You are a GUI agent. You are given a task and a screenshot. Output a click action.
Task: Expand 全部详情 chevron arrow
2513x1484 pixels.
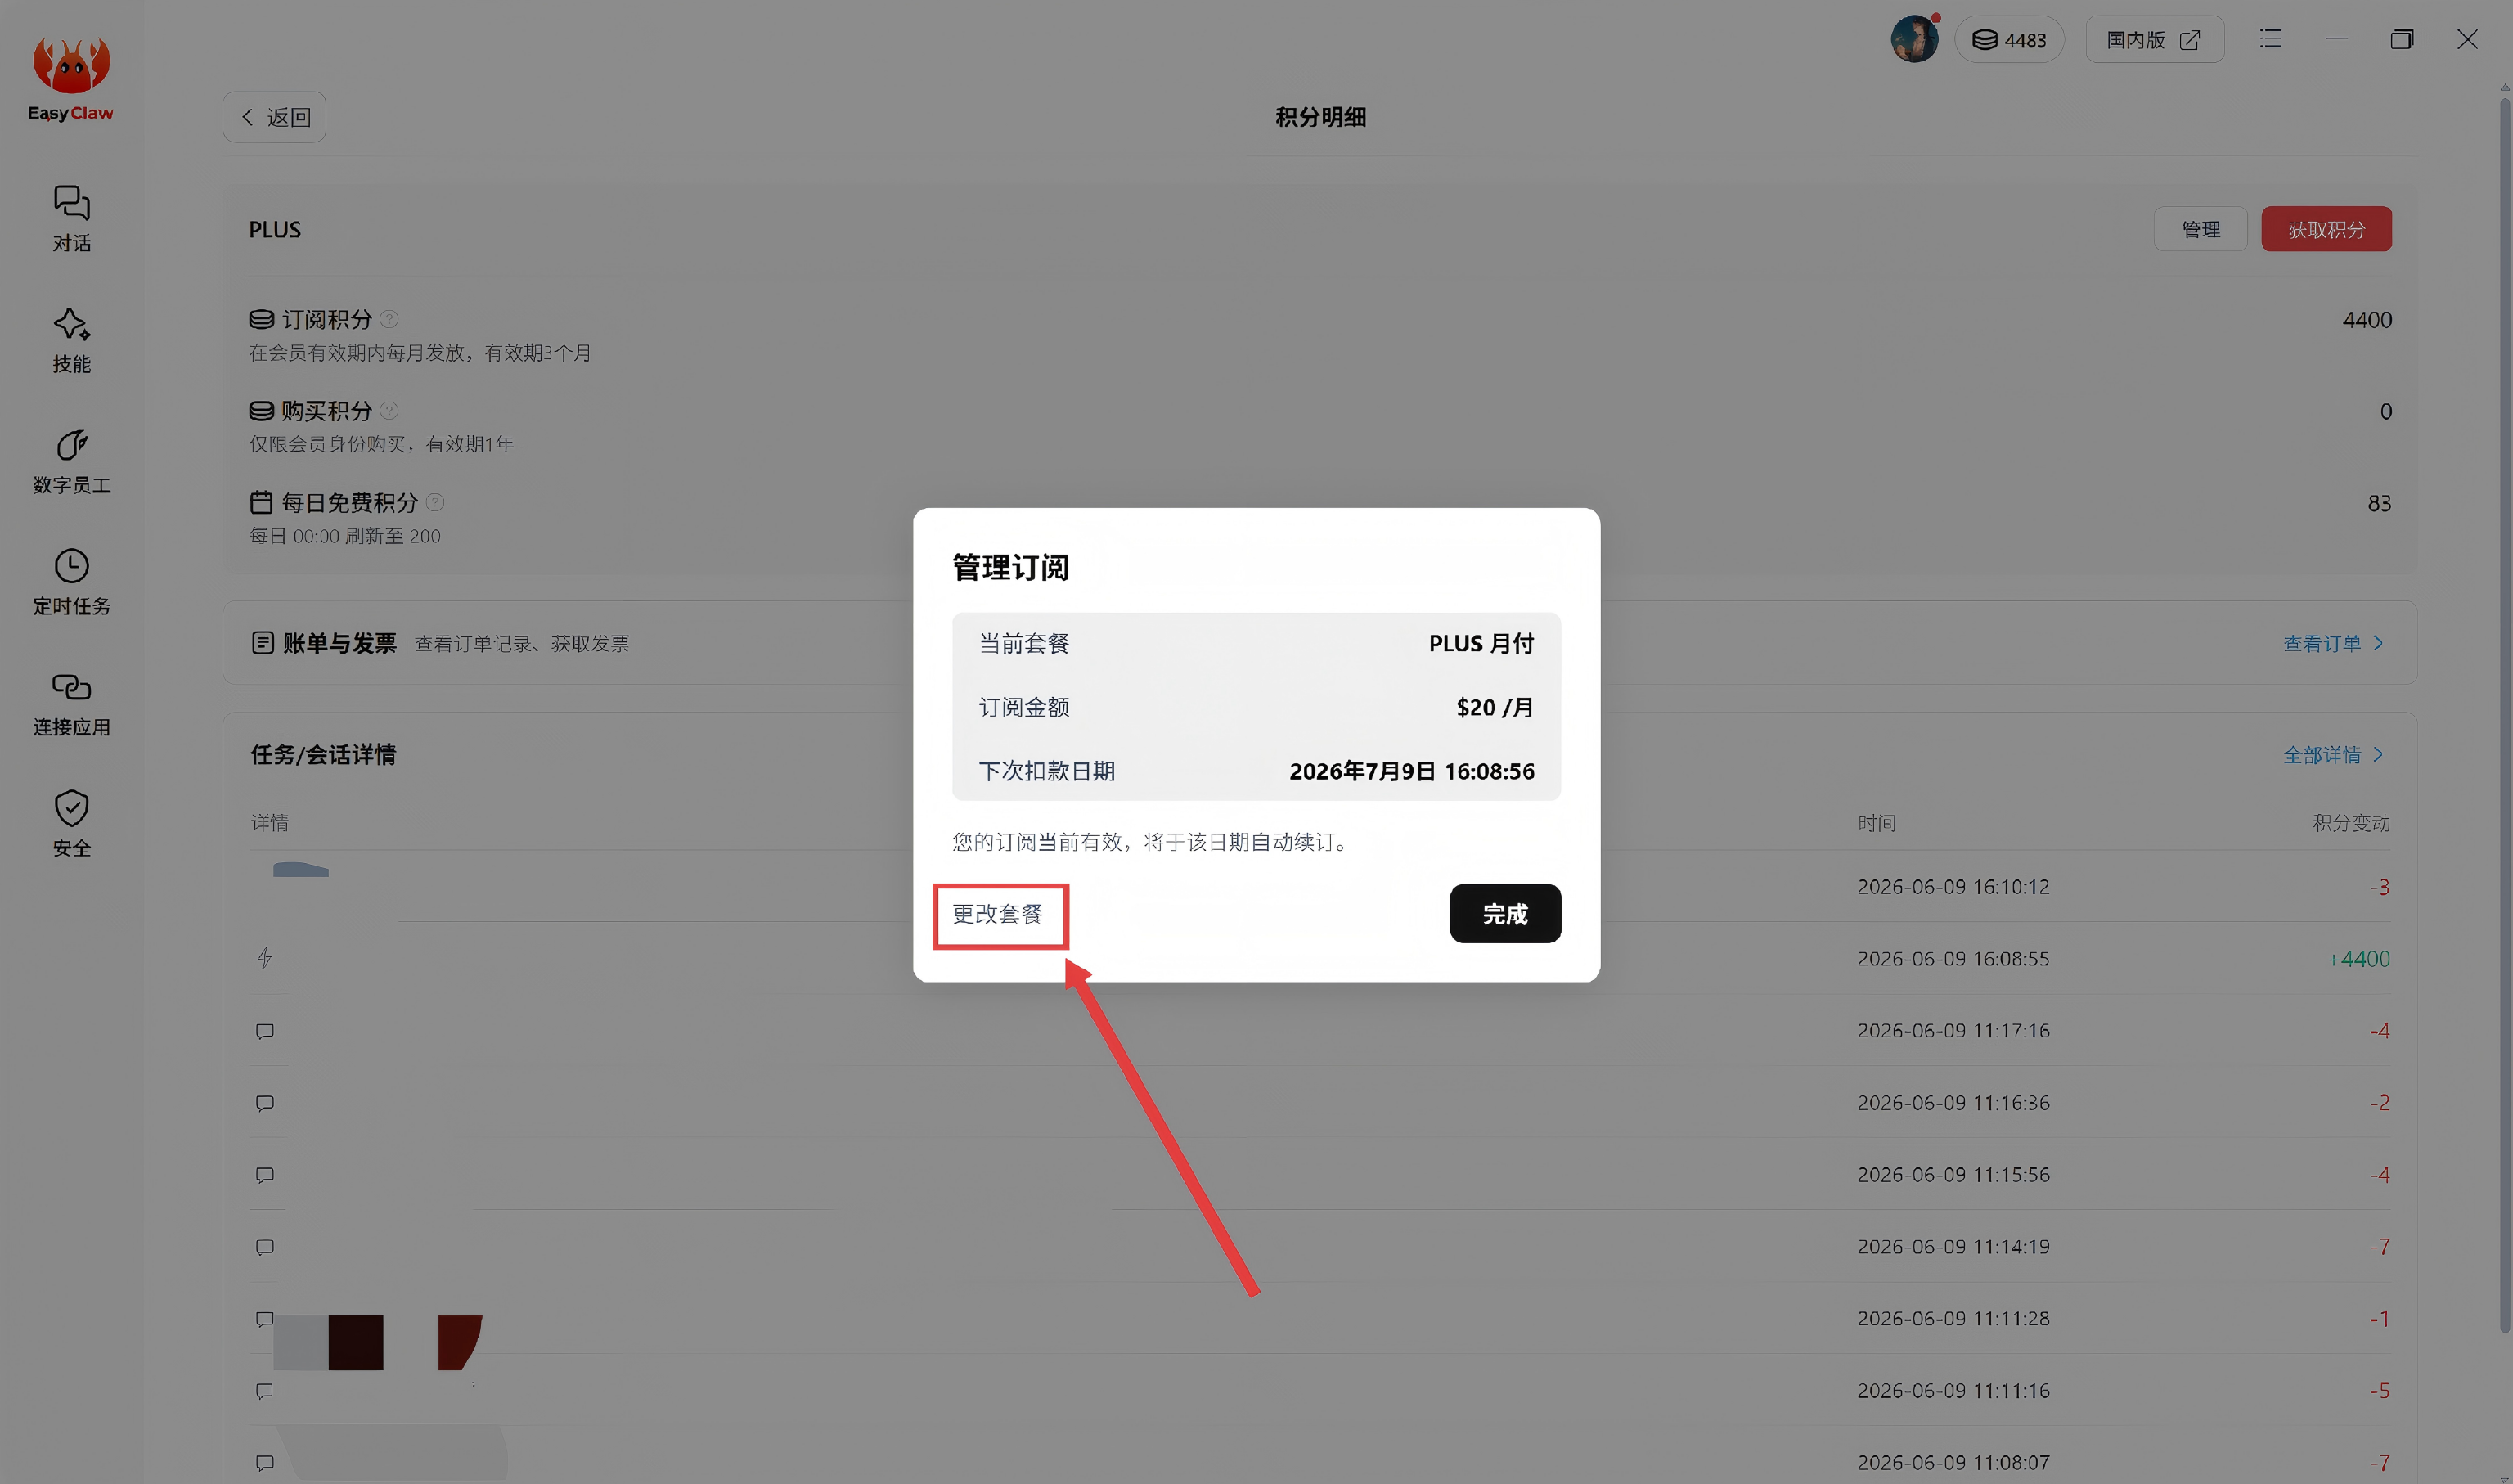tap(2379, 755)
